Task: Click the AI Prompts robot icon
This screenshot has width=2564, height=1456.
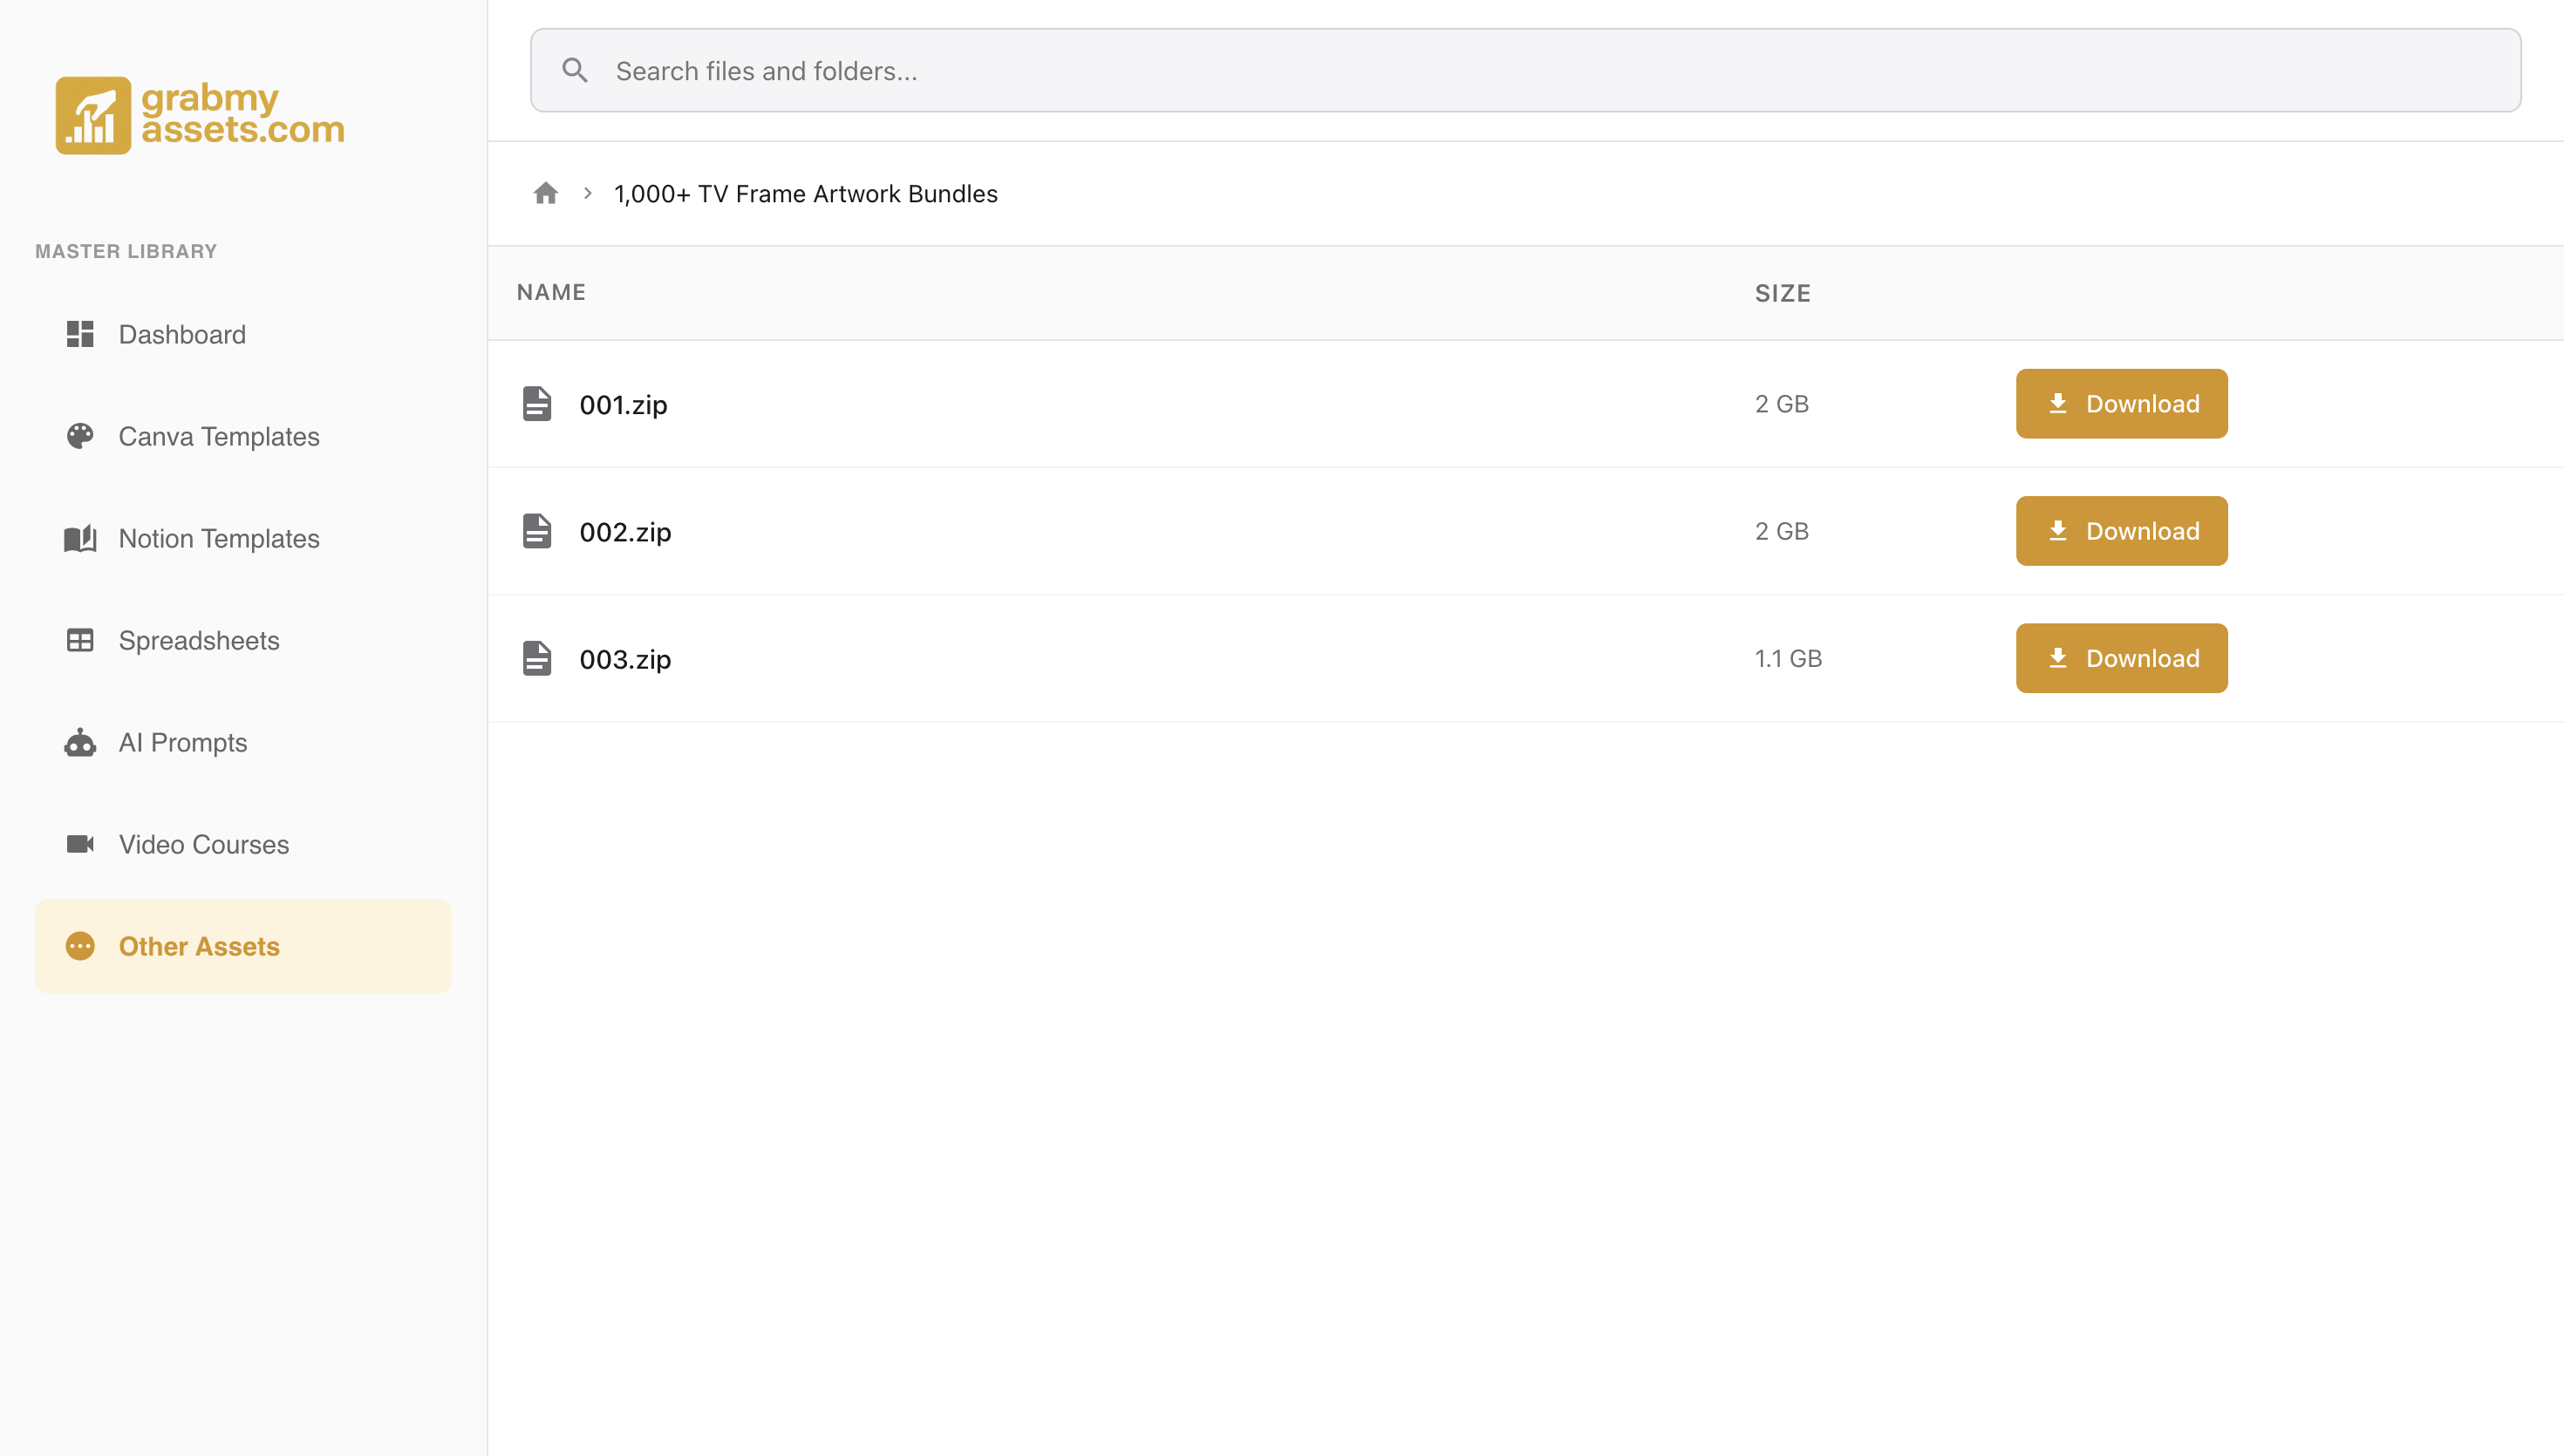Action: (80, 742)
